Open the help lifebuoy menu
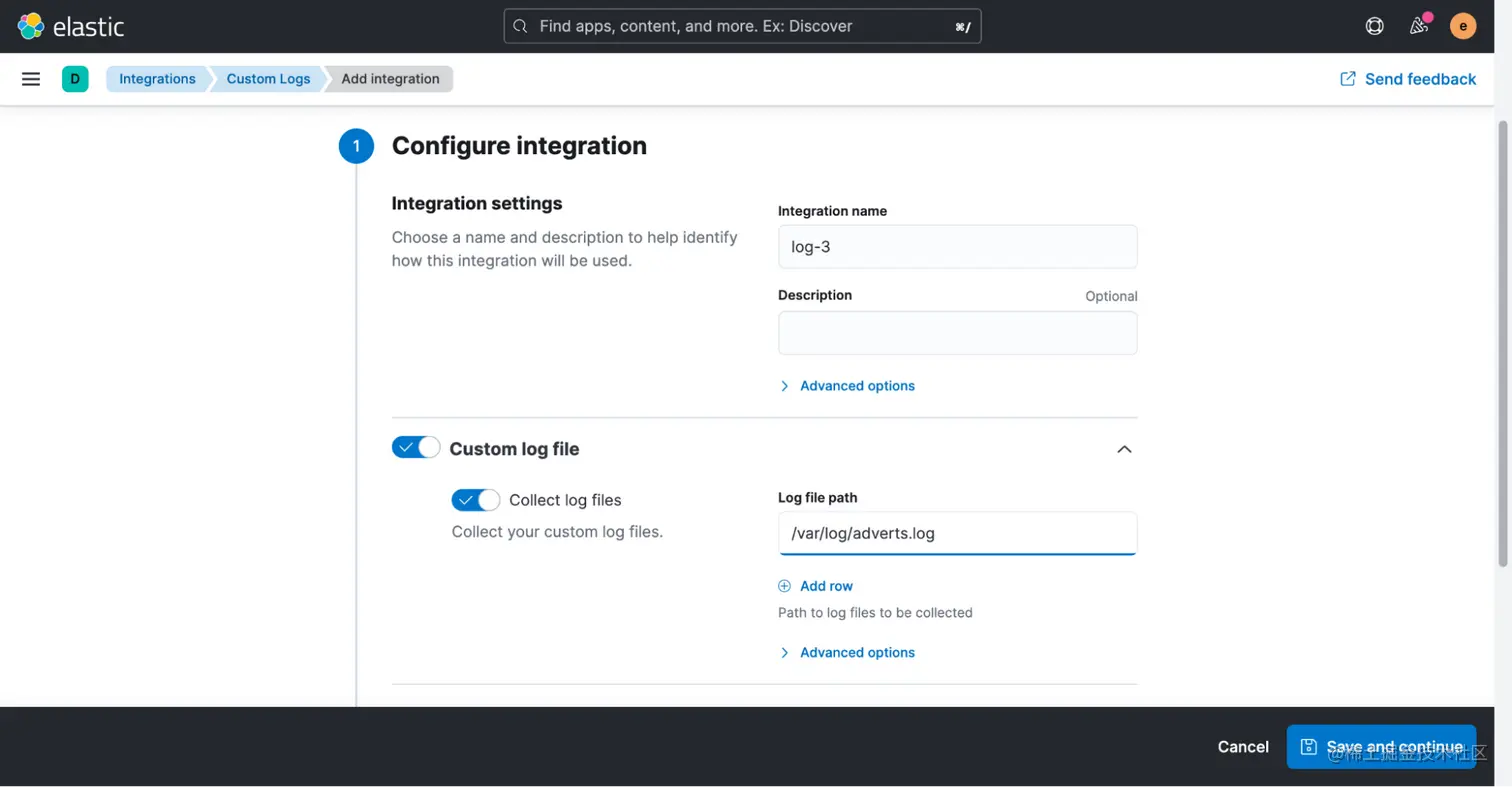Image resolution: width=1512 pixels, height=787 pixels. click(1375, 26)
